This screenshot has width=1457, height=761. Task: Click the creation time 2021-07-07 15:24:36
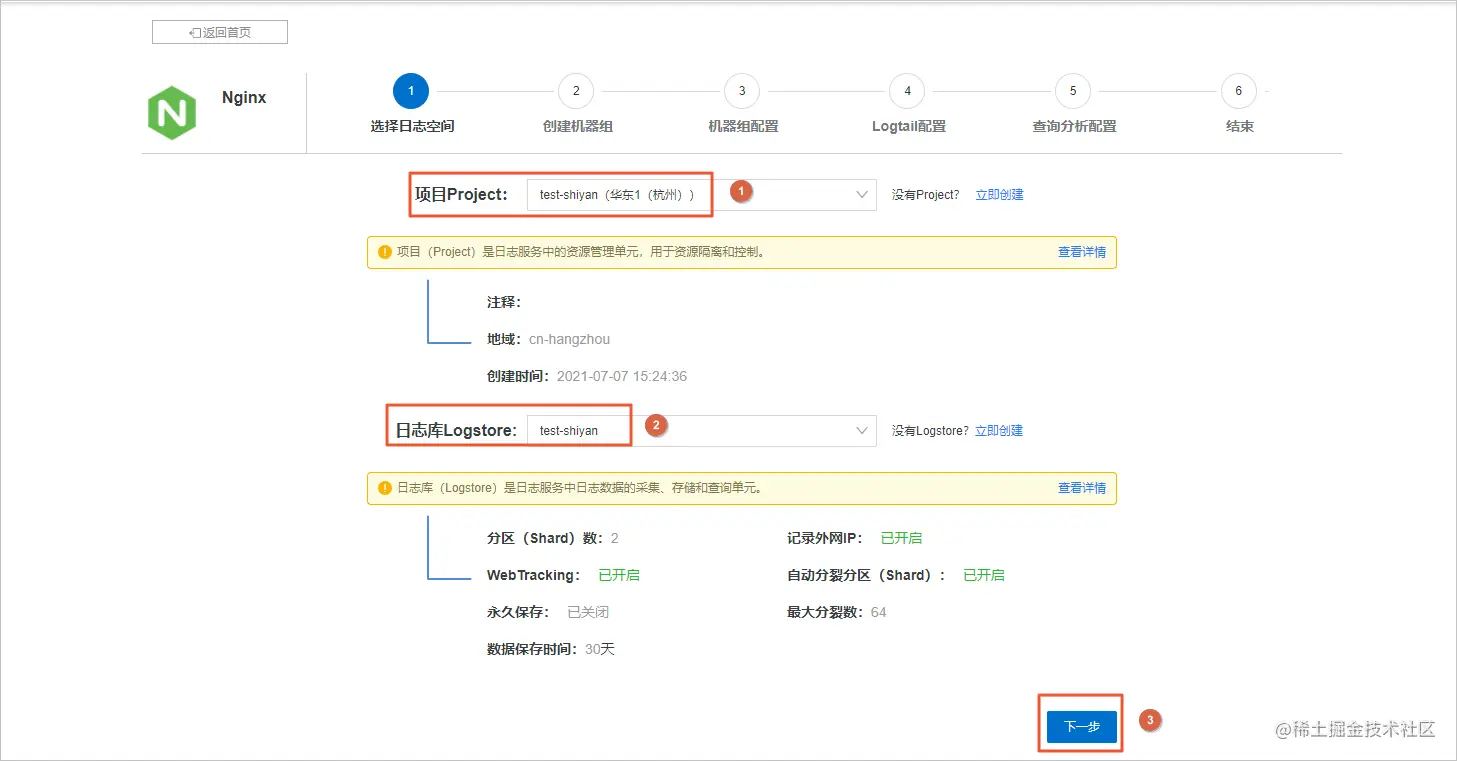click(622, 377)
